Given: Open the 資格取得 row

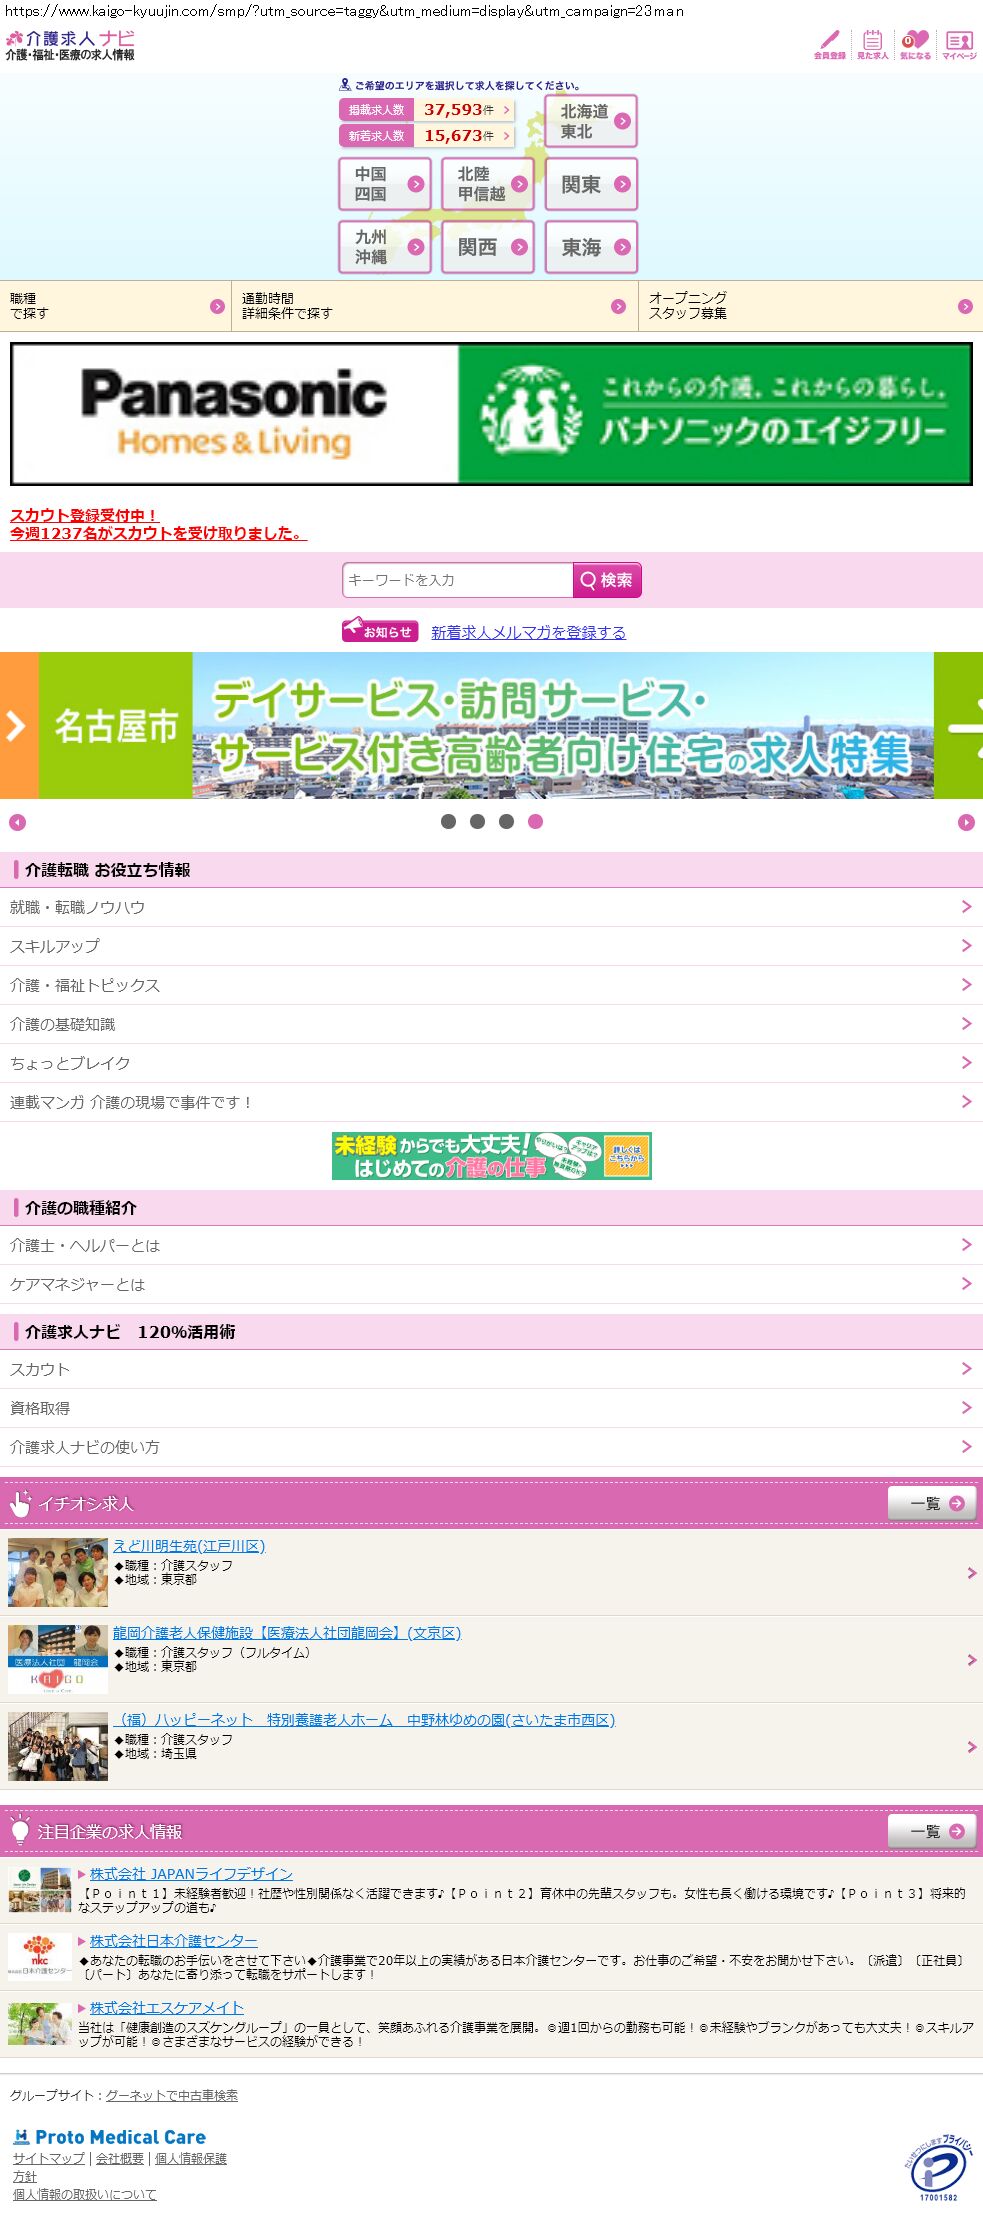Looking at the screenshot, I should pos(491,1408).
